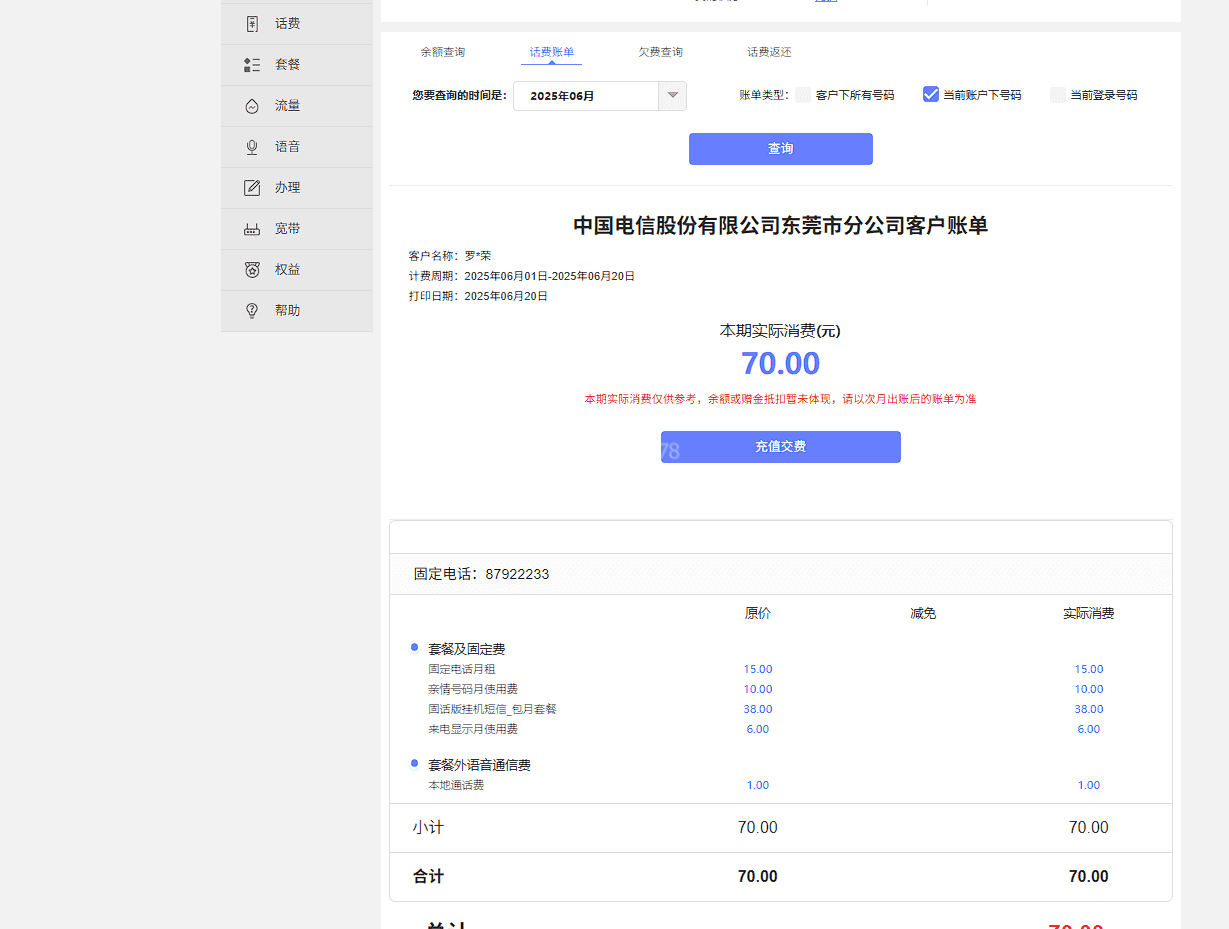The width and height of the screenshot is (1229, 929).
Task: Click the 合计 row label
Action: [x=428, y=877]
